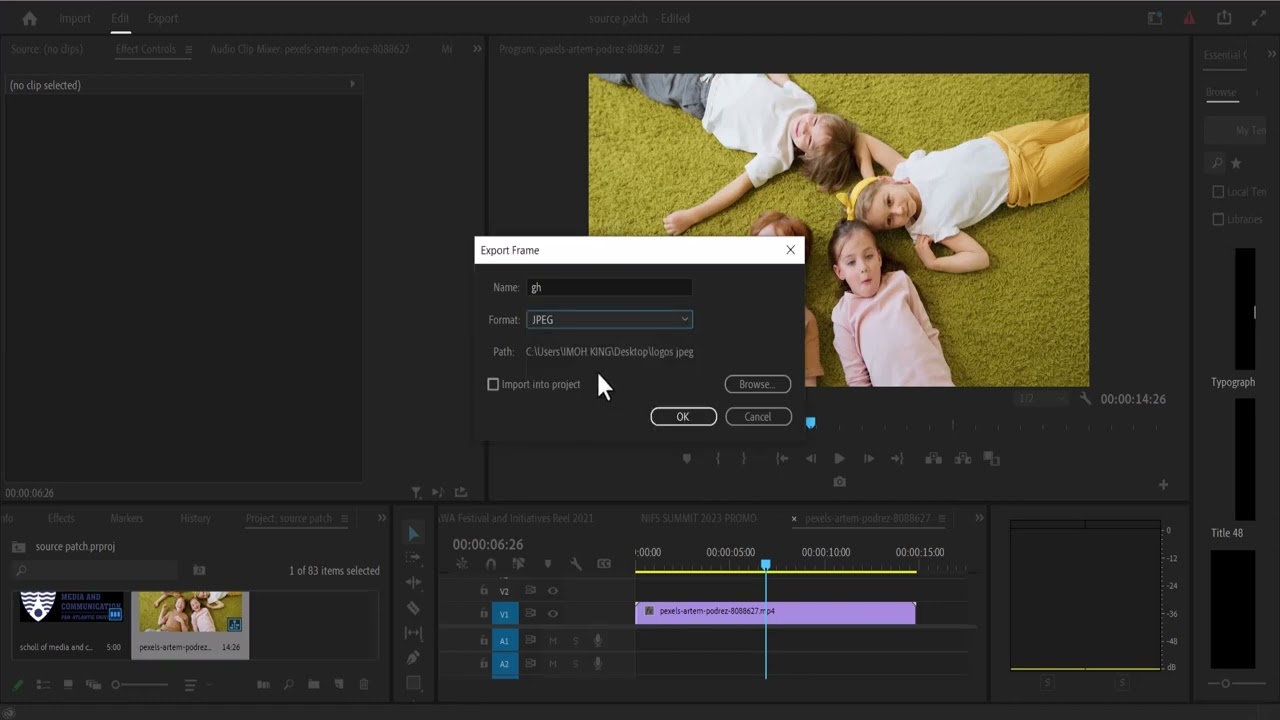The image size is (1280, 720).
Task: Expand the Project panel overflow chevrons
Action: 381,518
